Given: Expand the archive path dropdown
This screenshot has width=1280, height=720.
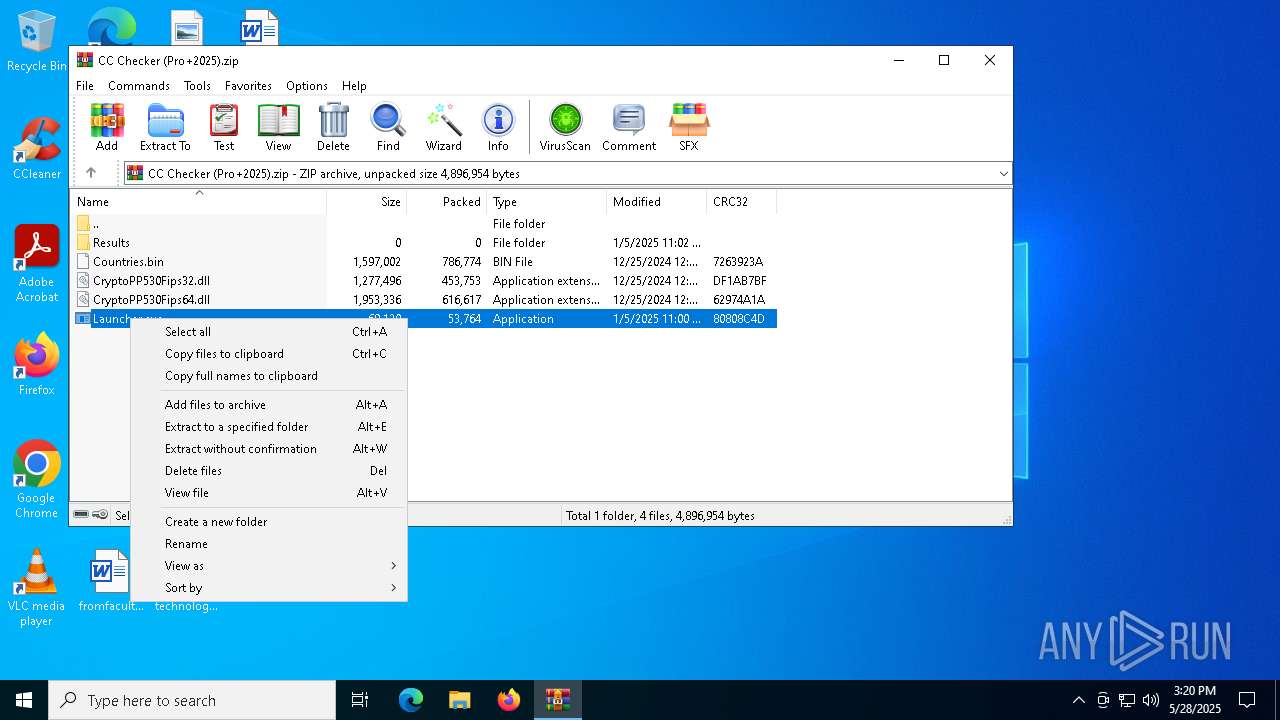Looking at the screenshot, I should 1003,174.
